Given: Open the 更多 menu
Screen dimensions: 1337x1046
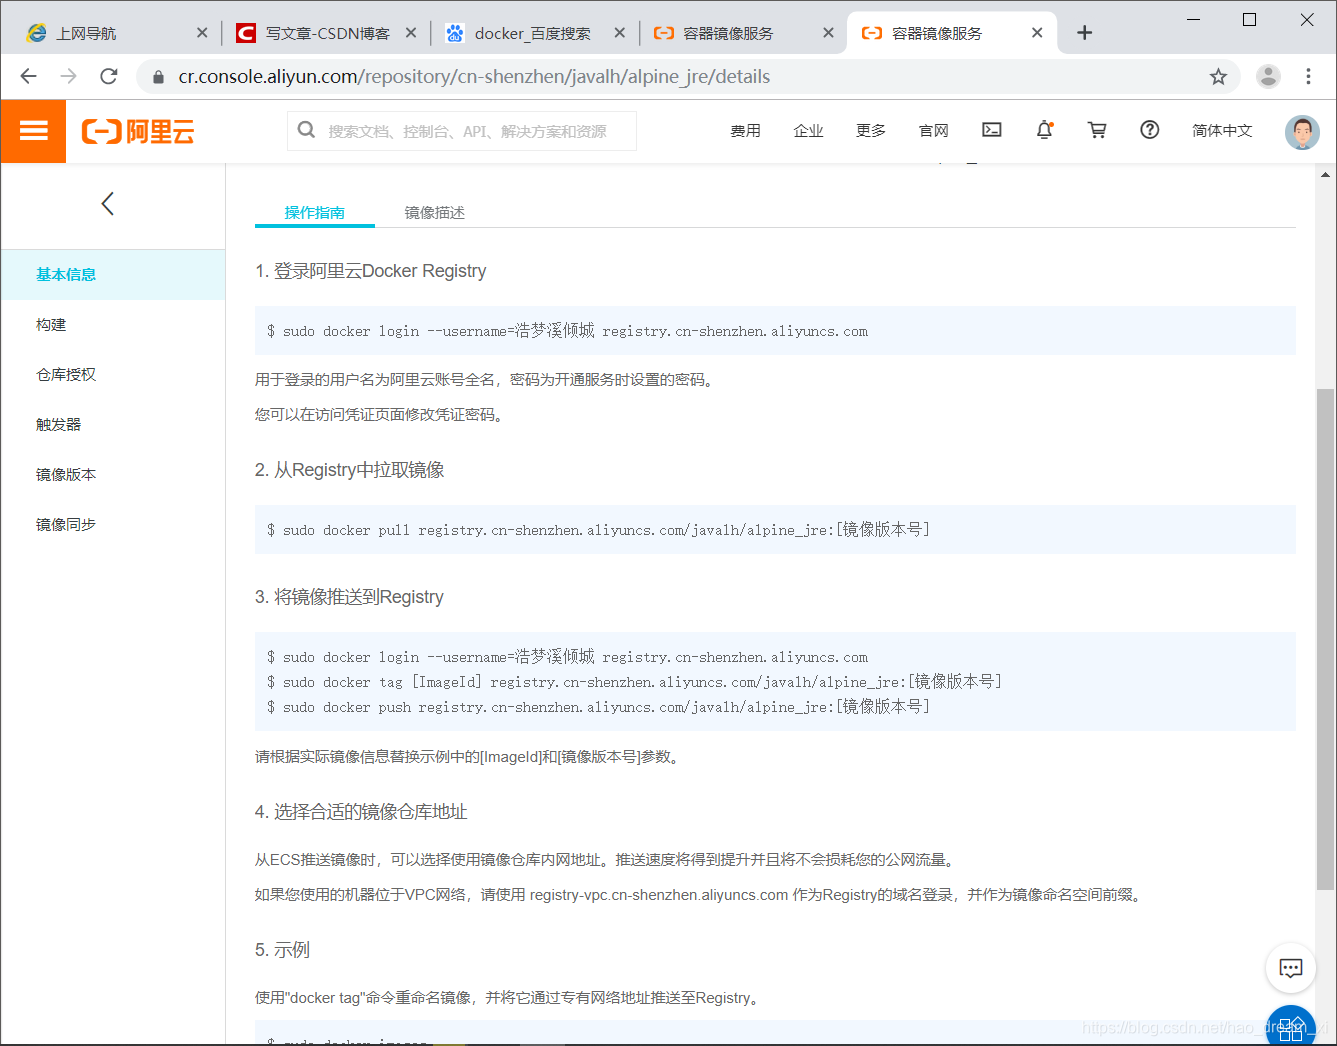Looking at the screenshot, I should pos(871,130).
